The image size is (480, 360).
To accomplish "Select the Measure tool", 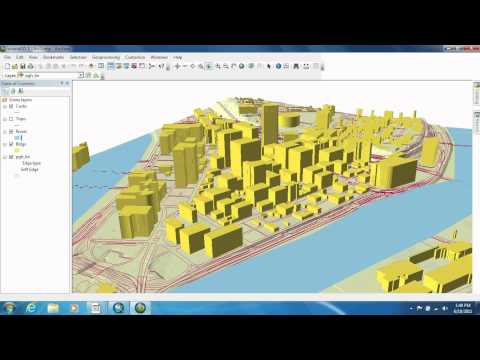I will click(x=306, y=66).
